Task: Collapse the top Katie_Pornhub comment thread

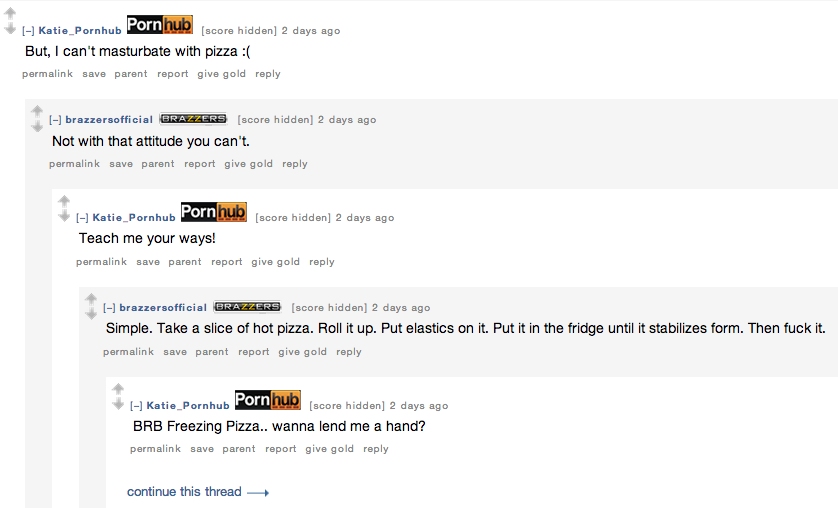Action: pyautogui.click(x=28, y=31)
